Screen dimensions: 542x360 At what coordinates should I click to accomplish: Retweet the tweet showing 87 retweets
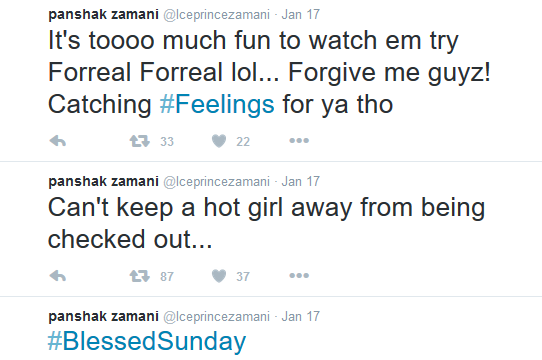pyautogui.click(x=140, y=276)
